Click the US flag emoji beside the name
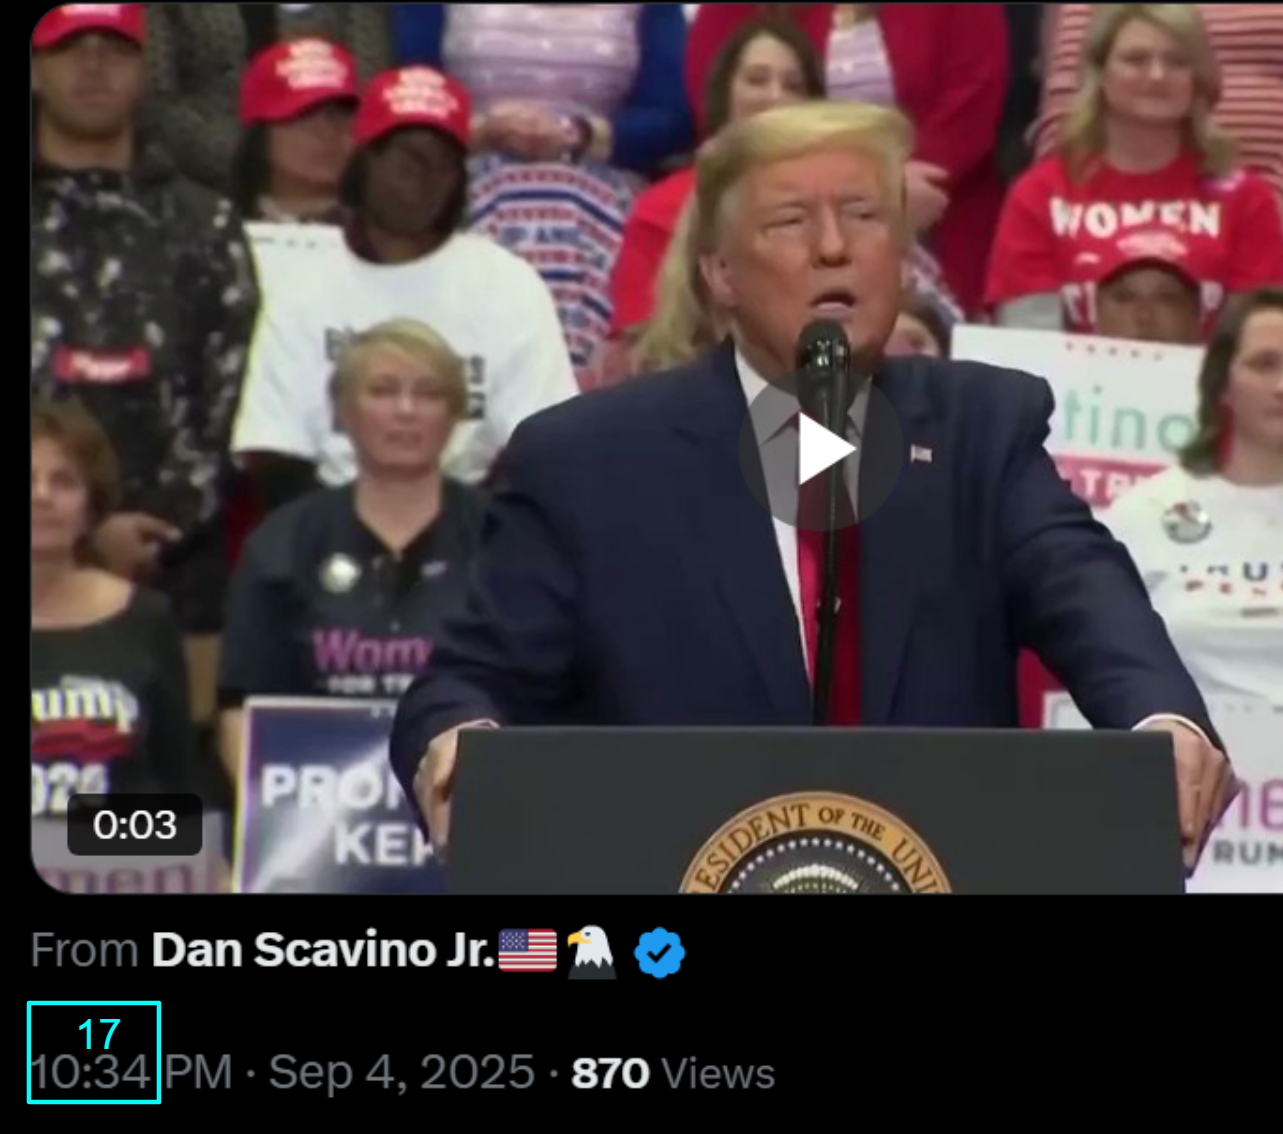 tap(527, 951)
